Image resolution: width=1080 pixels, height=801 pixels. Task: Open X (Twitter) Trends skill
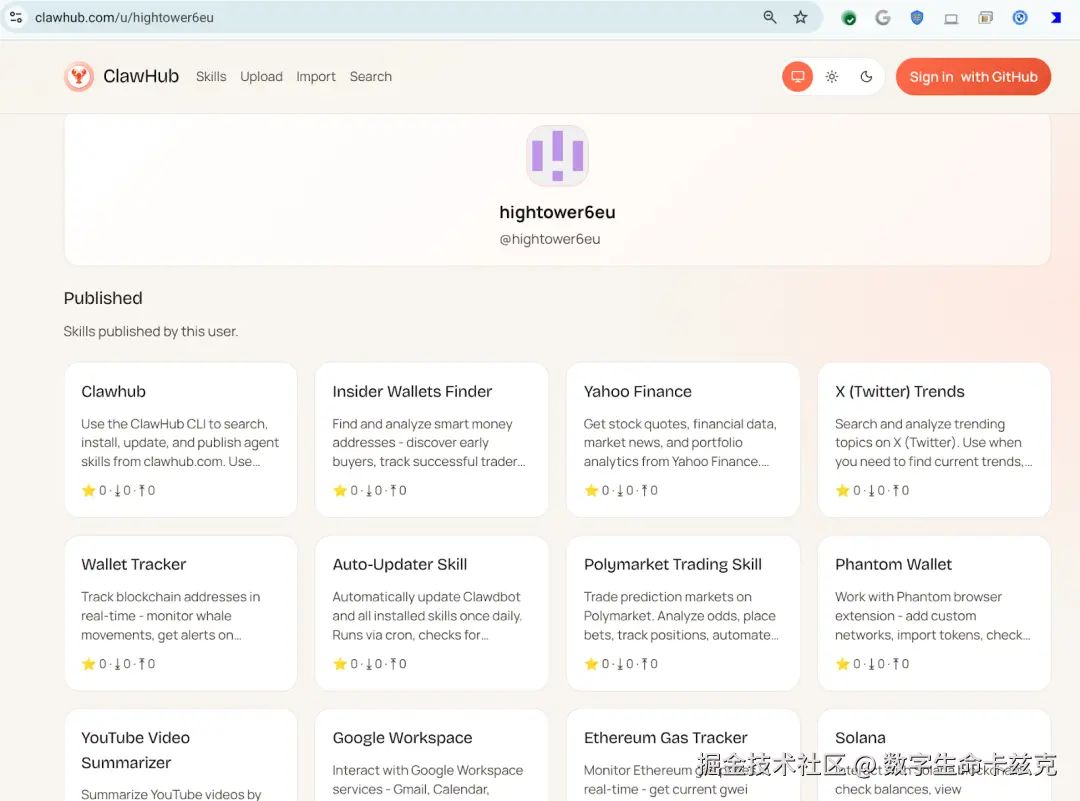tap(934, 440)
